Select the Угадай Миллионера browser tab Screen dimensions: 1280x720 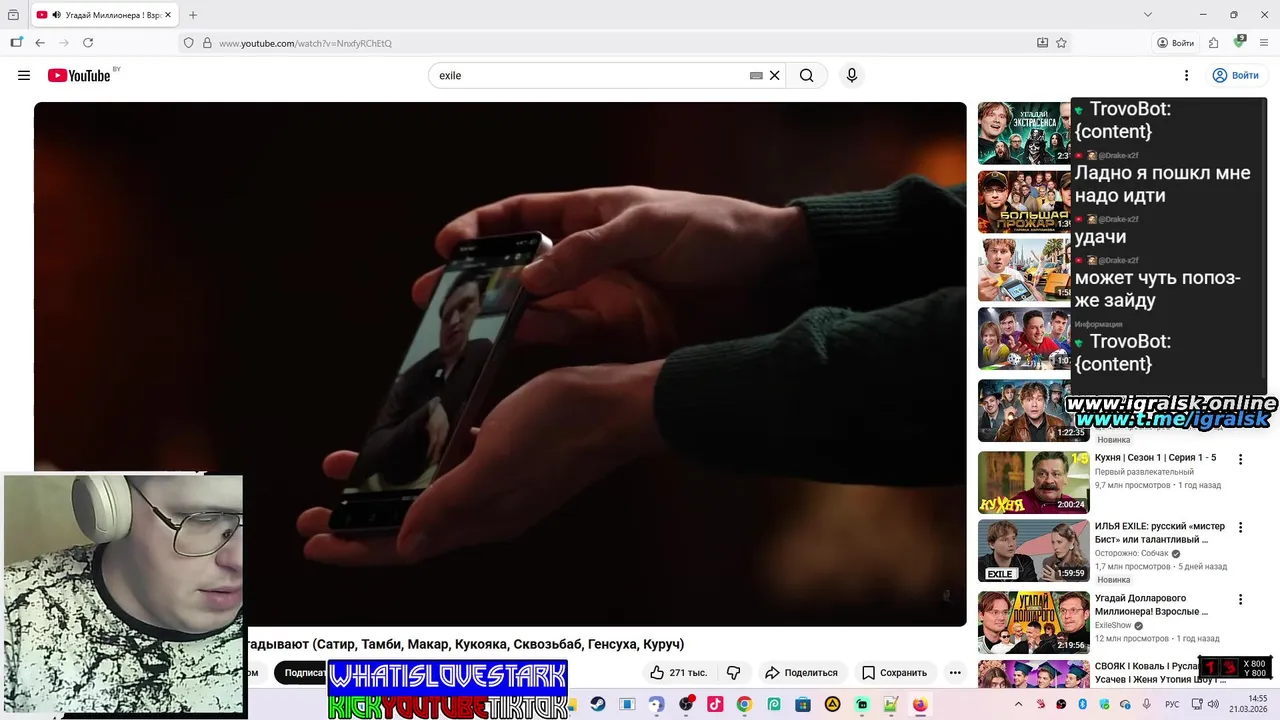coord(104,15)
